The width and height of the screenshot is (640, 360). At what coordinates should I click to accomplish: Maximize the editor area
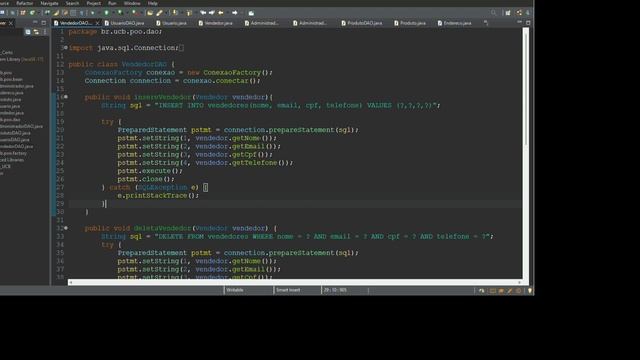[x=528, y=23]
